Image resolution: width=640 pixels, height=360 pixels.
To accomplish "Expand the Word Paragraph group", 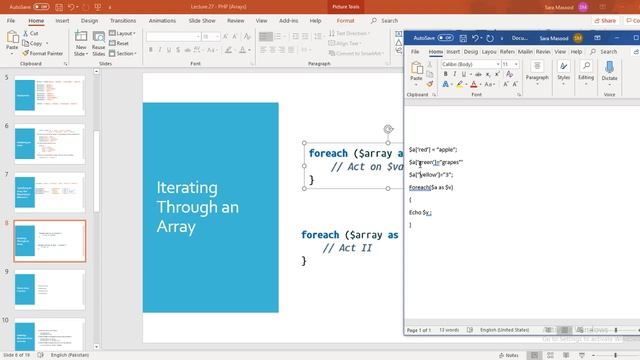I will click(x=537, y=73).
